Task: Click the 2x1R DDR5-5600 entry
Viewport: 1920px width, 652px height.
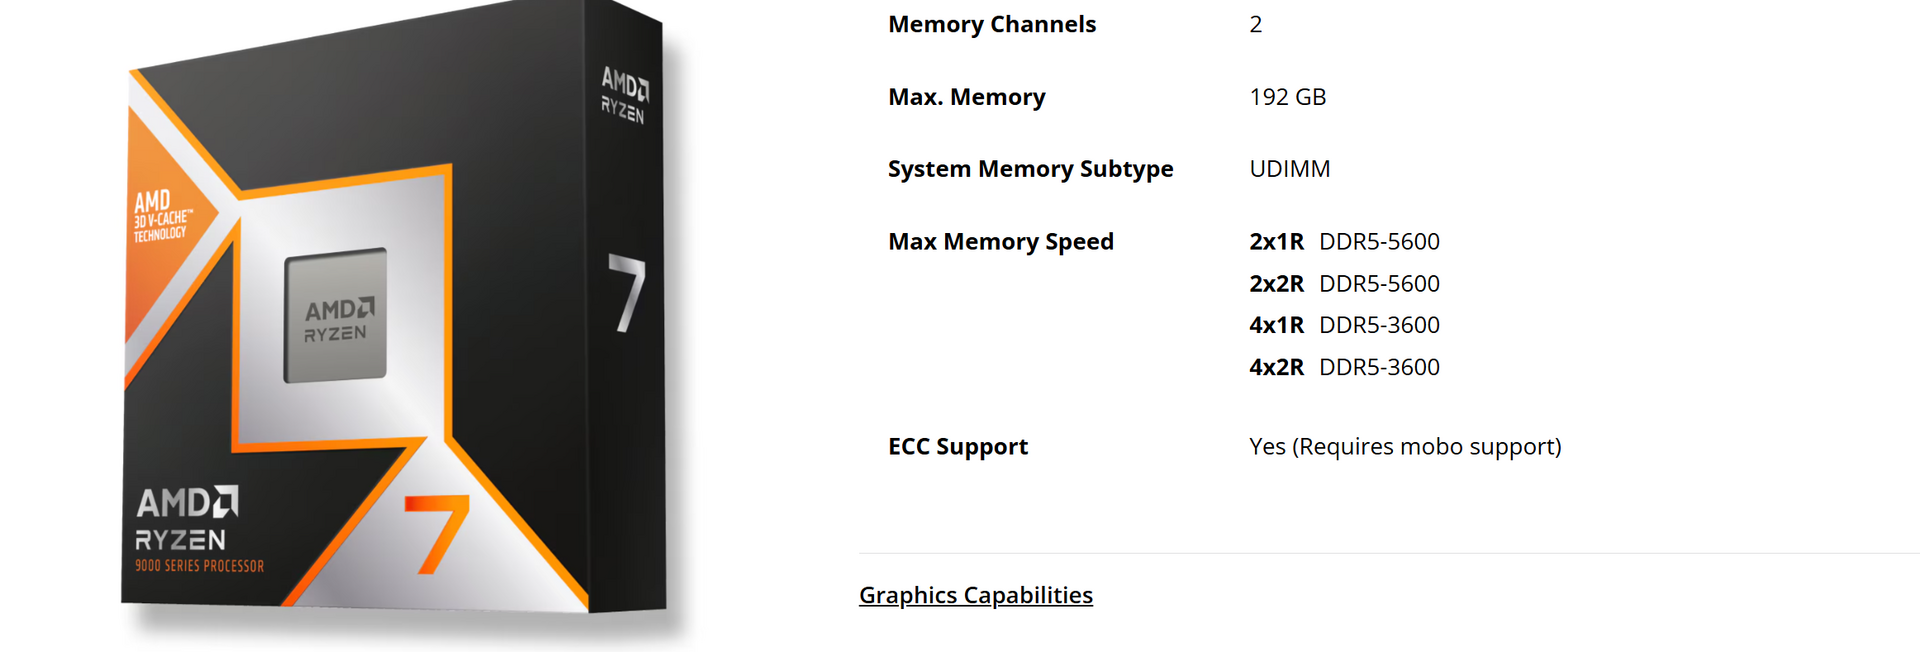Action: tap(1344, 242)
